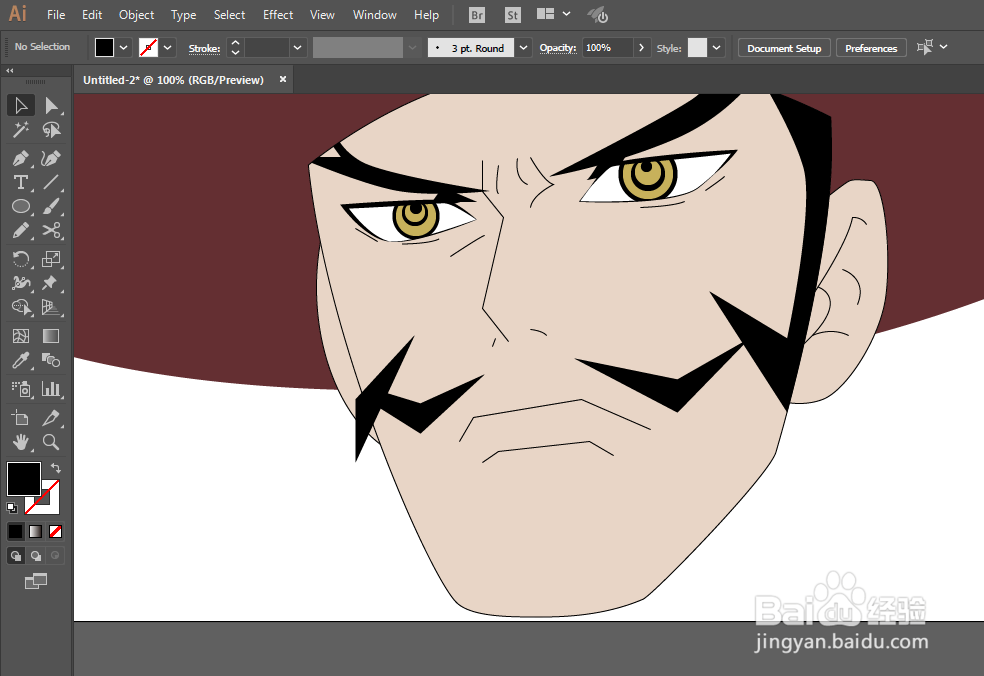Select the Curvature tool

pyautogui.click(x=51, y=158)
